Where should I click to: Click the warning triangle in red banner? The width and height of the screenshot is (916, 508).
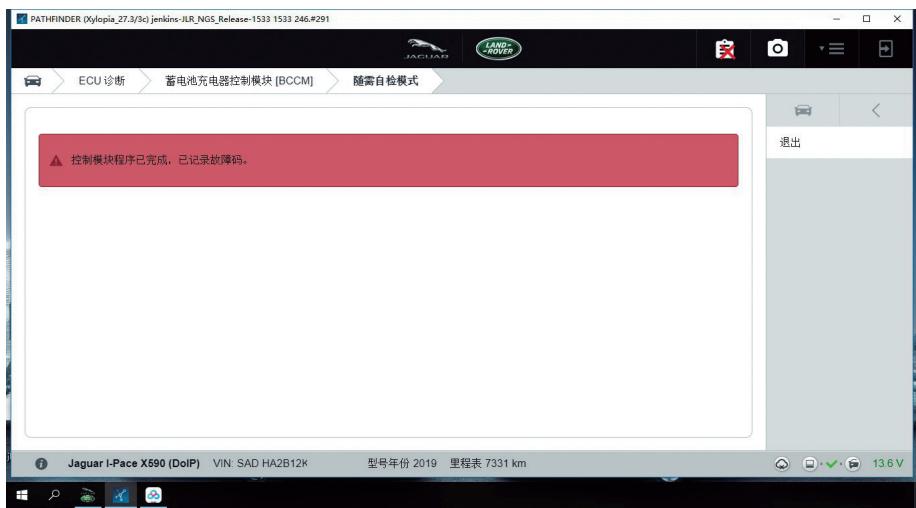click(56, 161)
